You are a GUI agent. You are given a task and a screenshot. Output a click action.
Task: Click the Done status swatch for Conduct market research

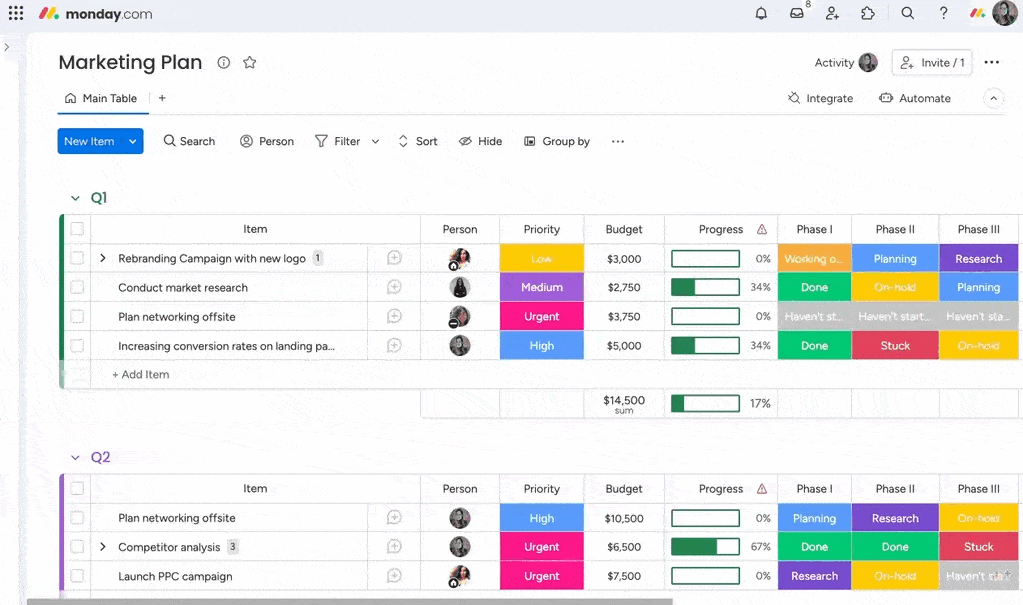click(814, 287)
